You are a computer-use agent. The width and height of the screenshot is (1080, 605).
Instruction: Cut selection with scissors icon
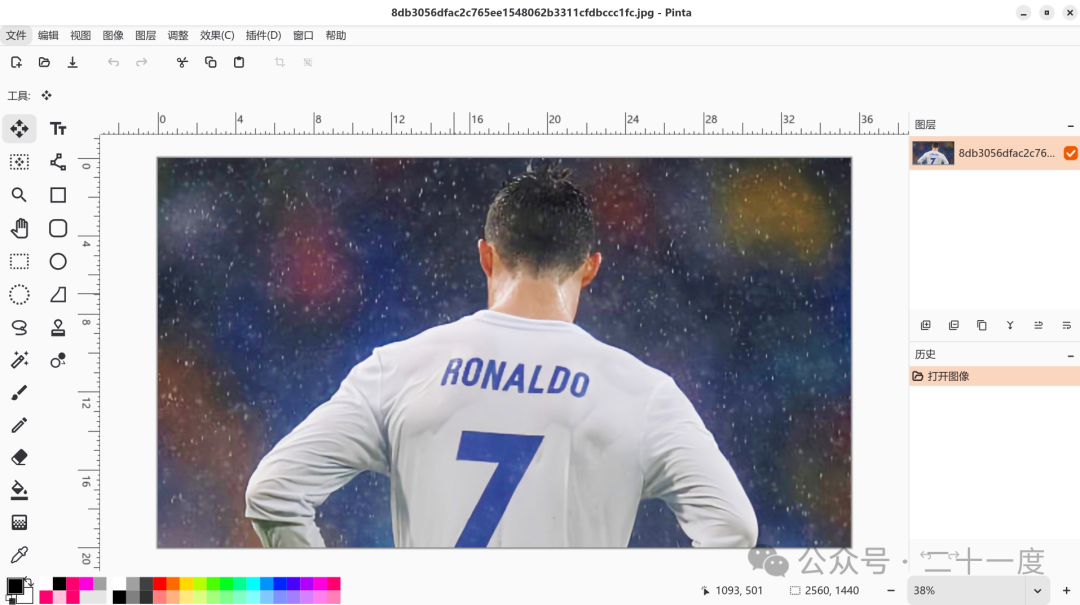[182, 62]
